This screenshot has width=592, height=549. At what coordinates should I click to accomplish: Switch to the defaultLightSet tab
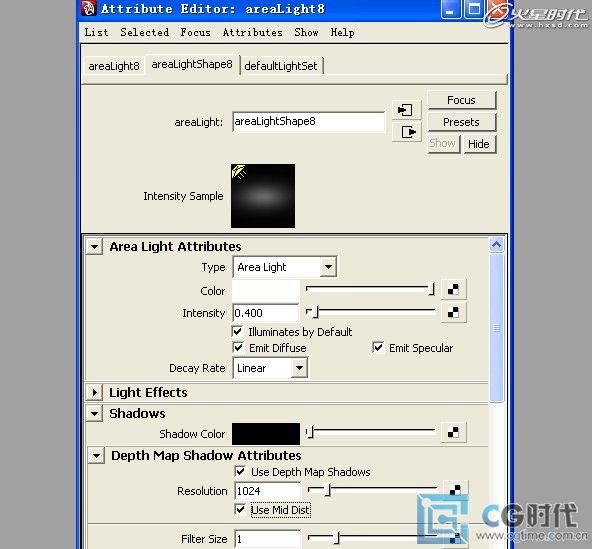(281, 66)
